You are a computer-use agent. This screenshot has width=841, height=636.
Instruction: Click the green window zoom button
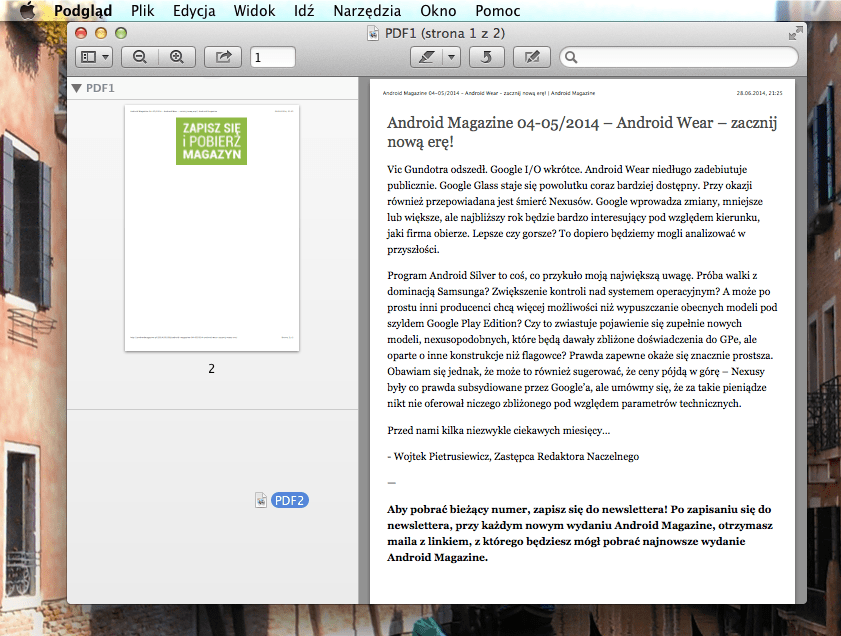[121, 33]
